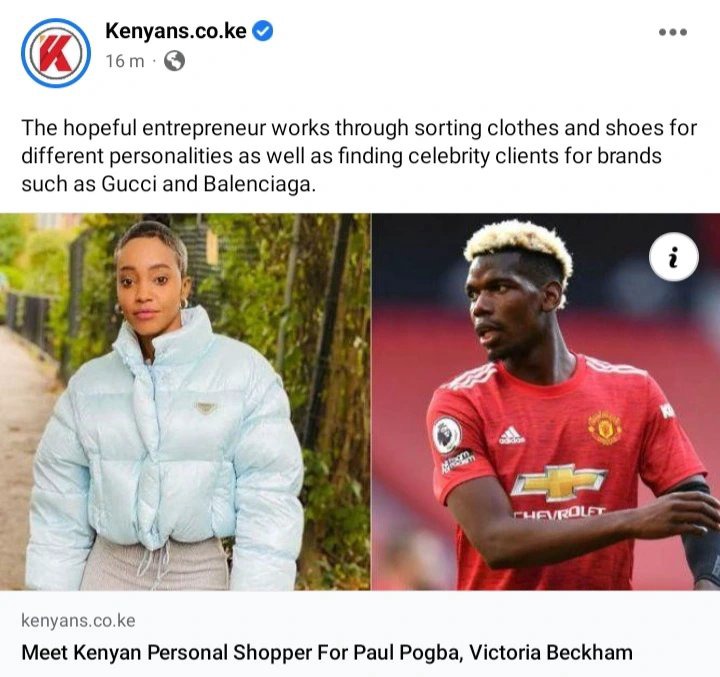Image resolution: width=720 pixels, height=677 pixels.
Task: Click the kenyans.co.ke domain text below the photos
Action: click(x=78, y=621)
